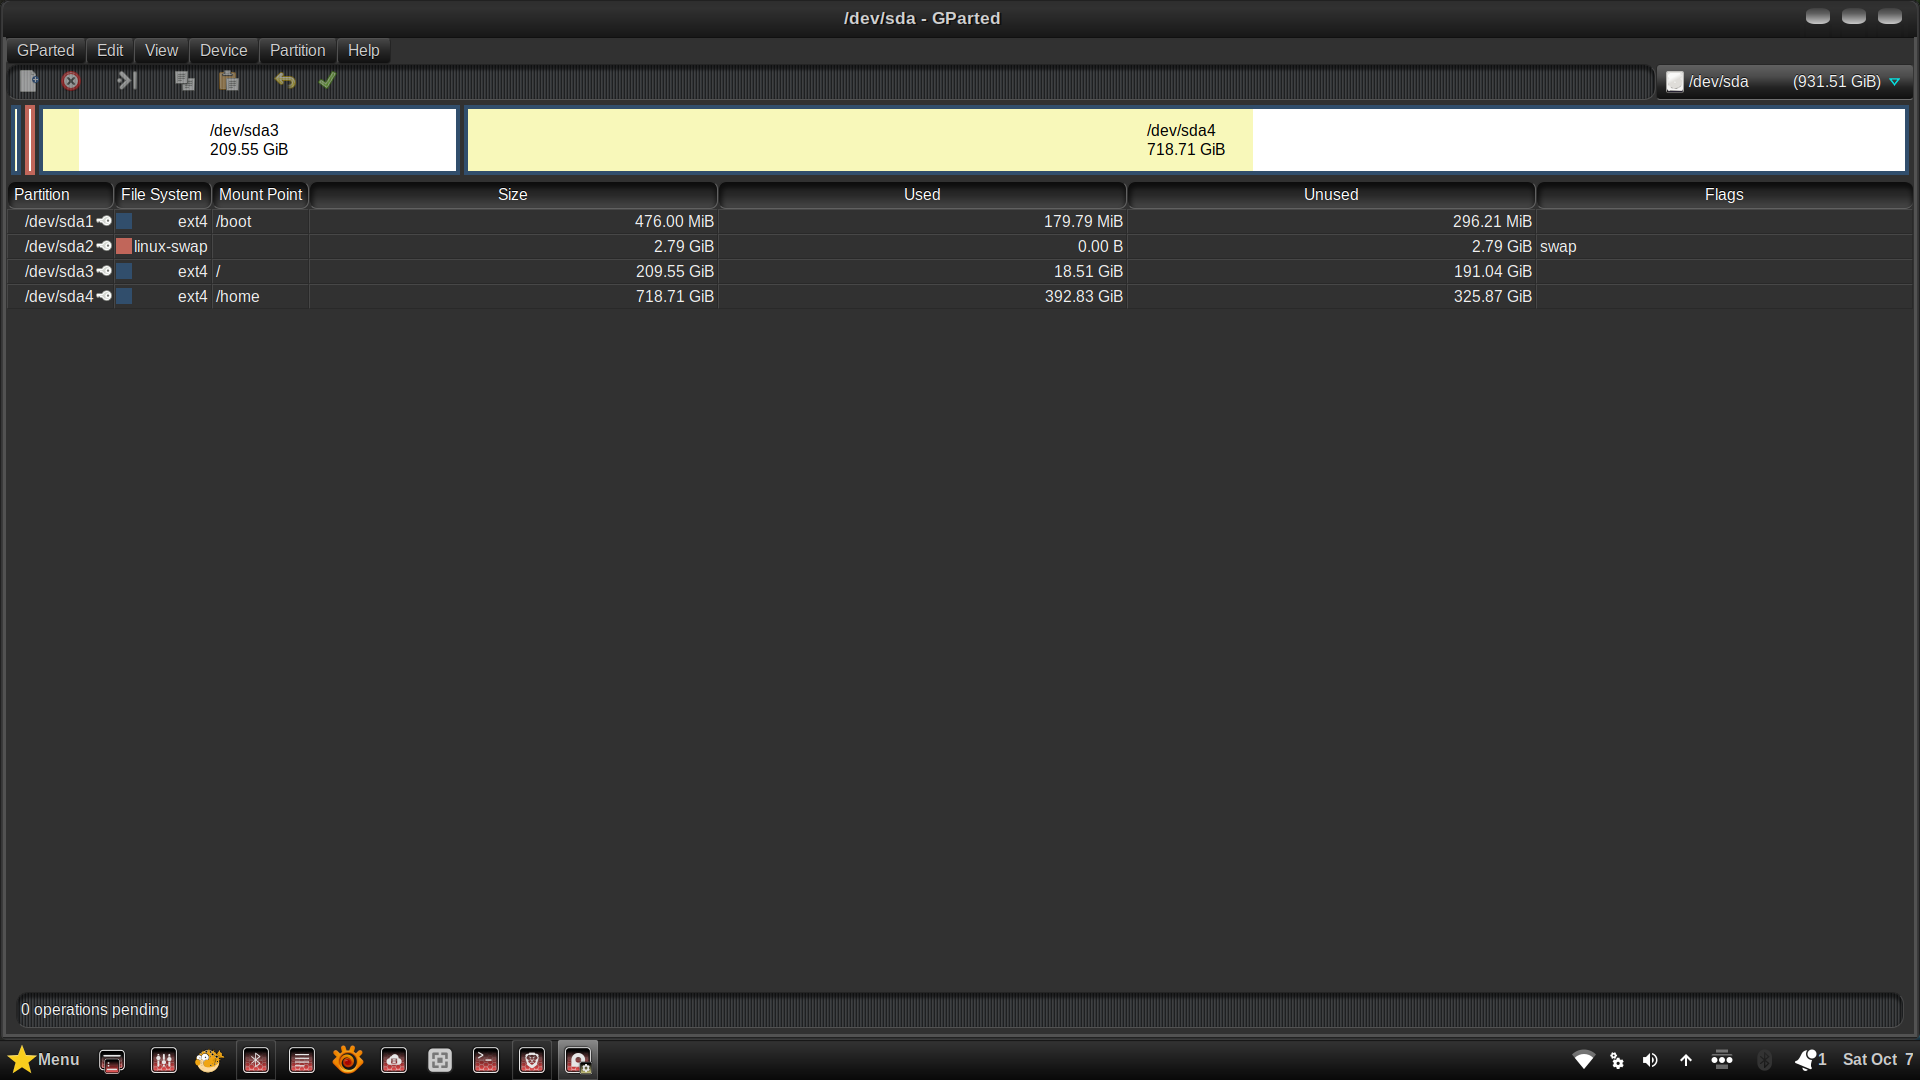This screenshot has width=1920, height=1080.
Task: Click the key lock icon beside /dev/sda2
Action: pyautogui.click(x=104, y=246)
